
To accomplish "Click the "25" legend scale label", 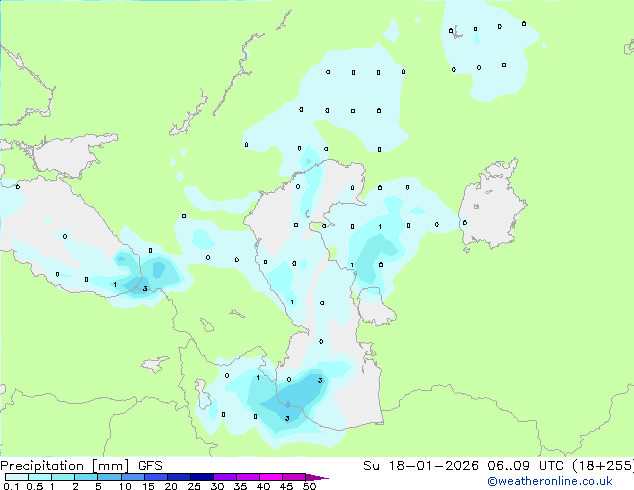I will pyautogui.click(x=194, y=486).
